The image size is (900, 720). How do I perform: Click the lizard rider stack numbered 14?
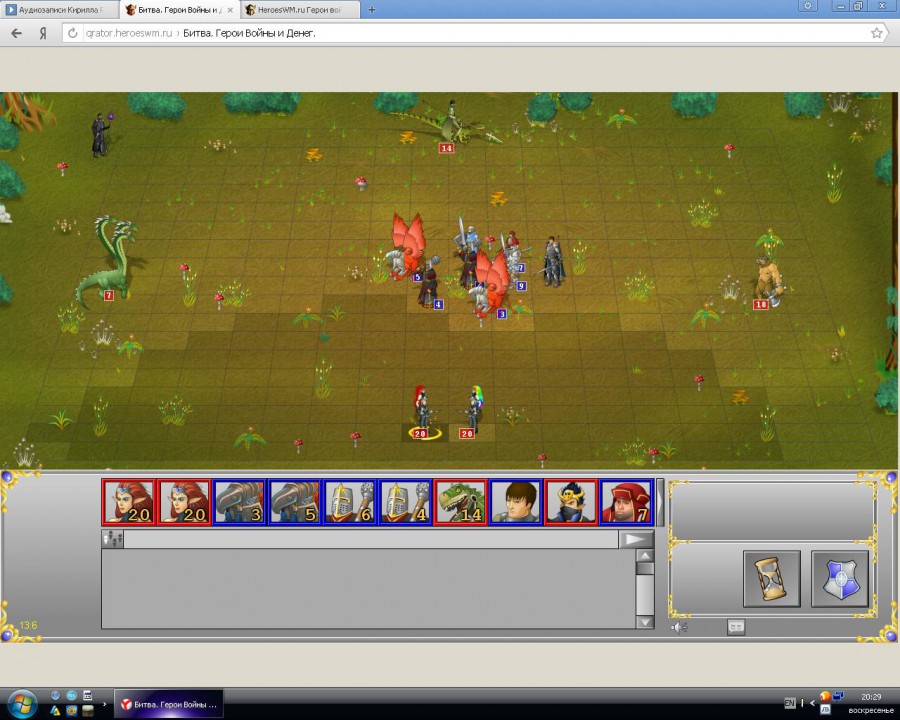[451, 125]
